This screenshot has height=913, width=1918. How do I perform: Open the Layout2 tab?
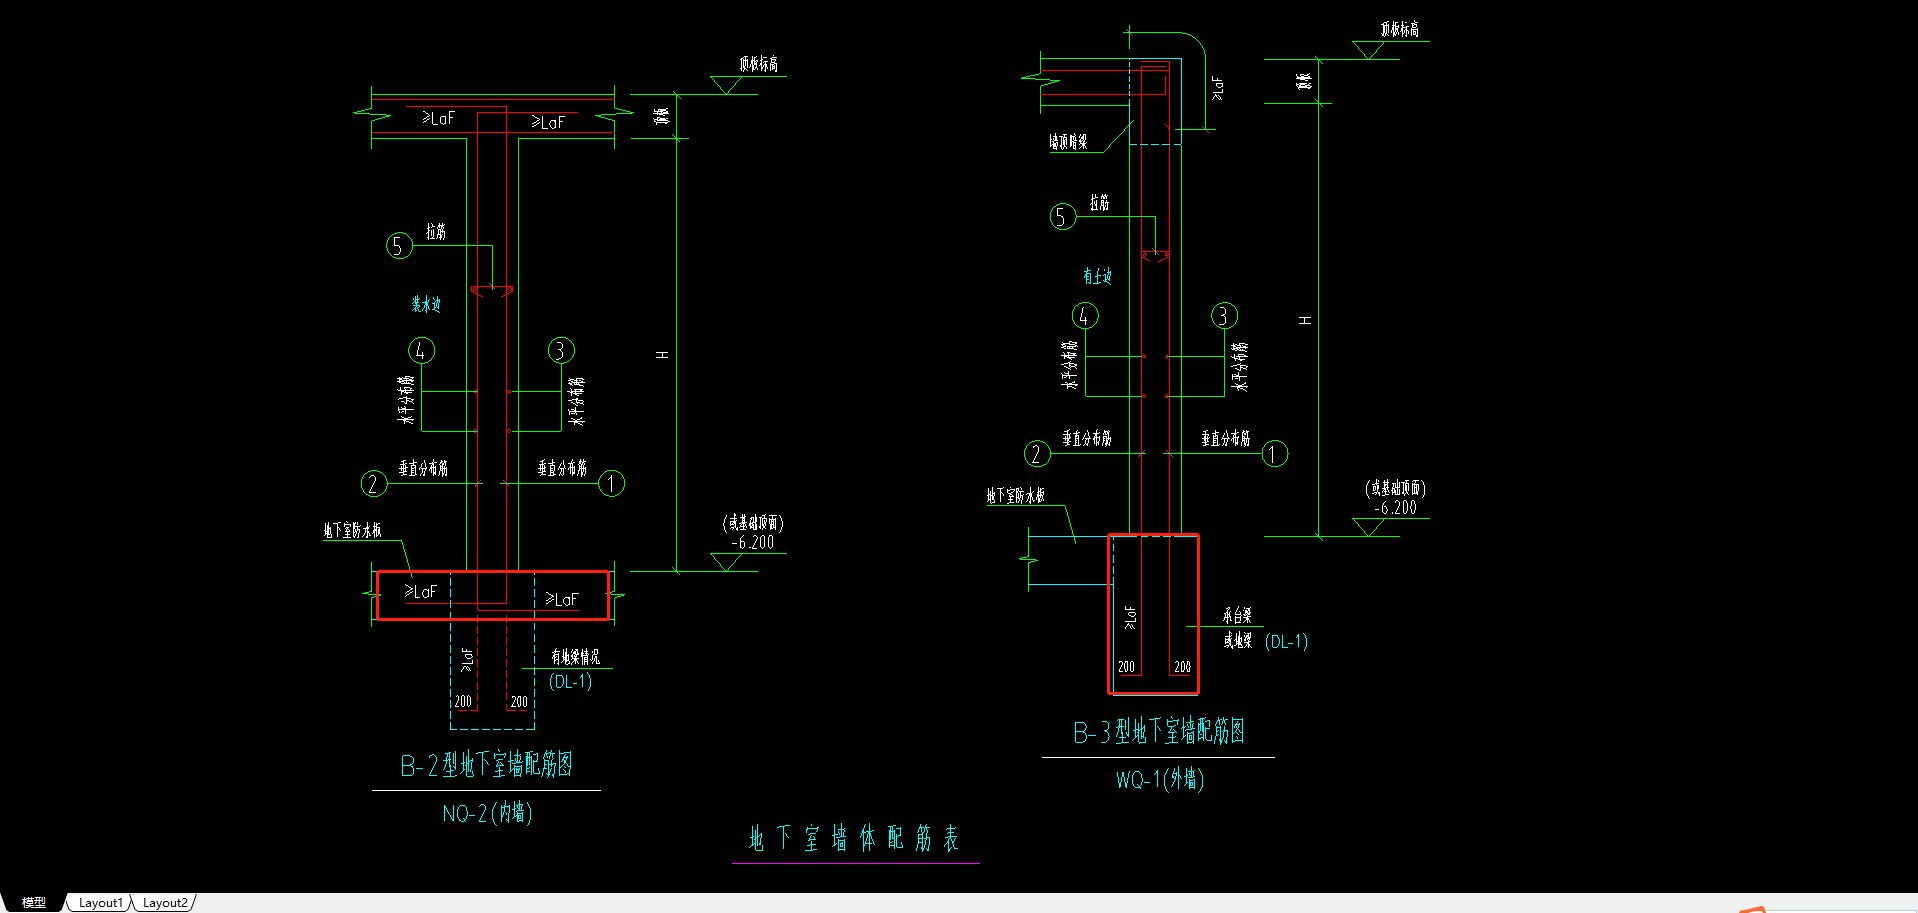pyautogui.click(x=165, y=902)
